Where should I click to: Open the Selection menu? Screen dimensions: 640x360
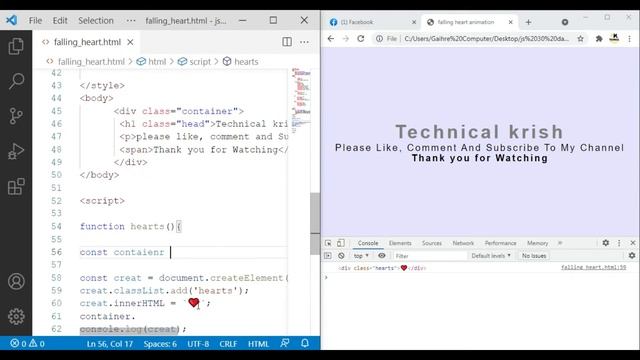click(96, 20)
